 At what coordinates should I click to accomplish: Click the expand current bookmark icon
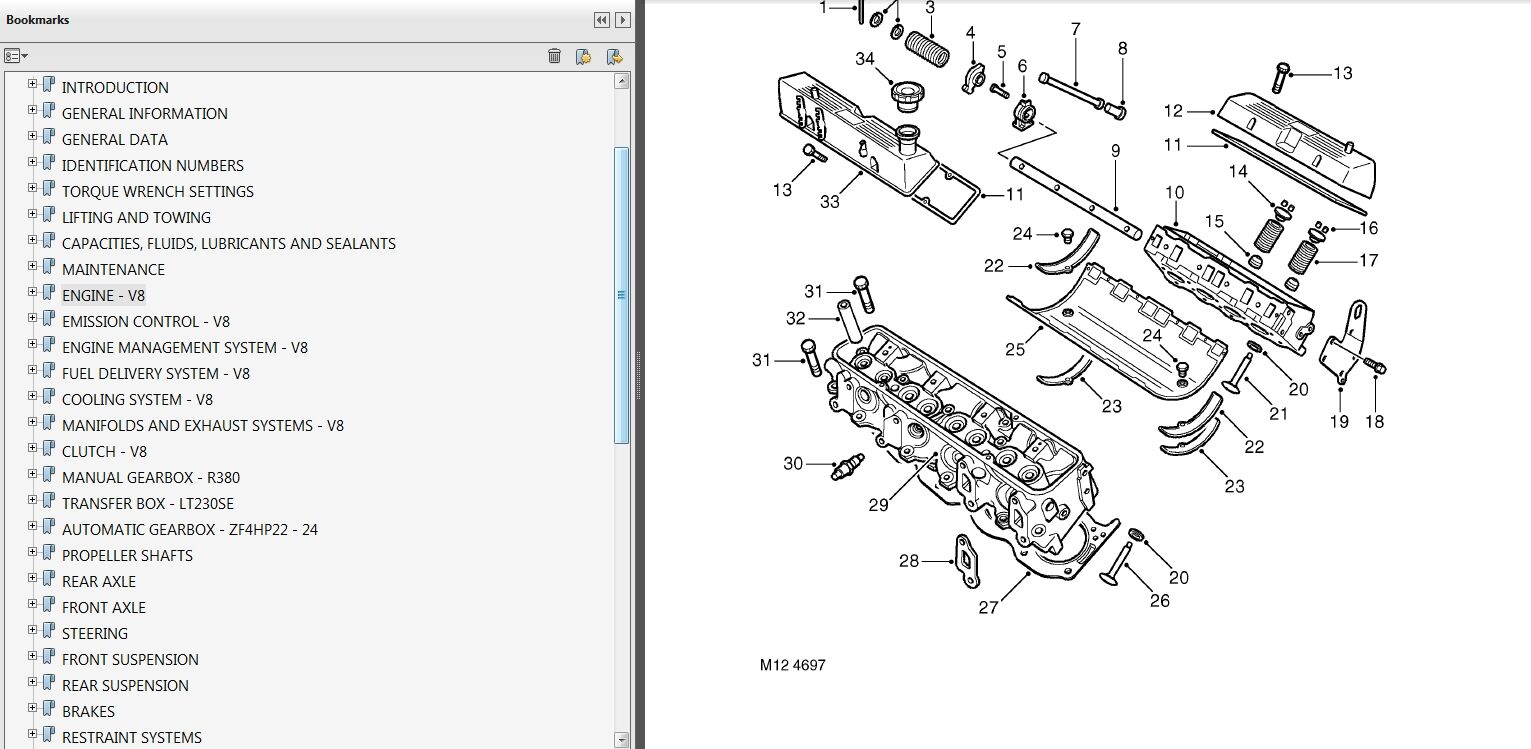(x=615, y=56)
